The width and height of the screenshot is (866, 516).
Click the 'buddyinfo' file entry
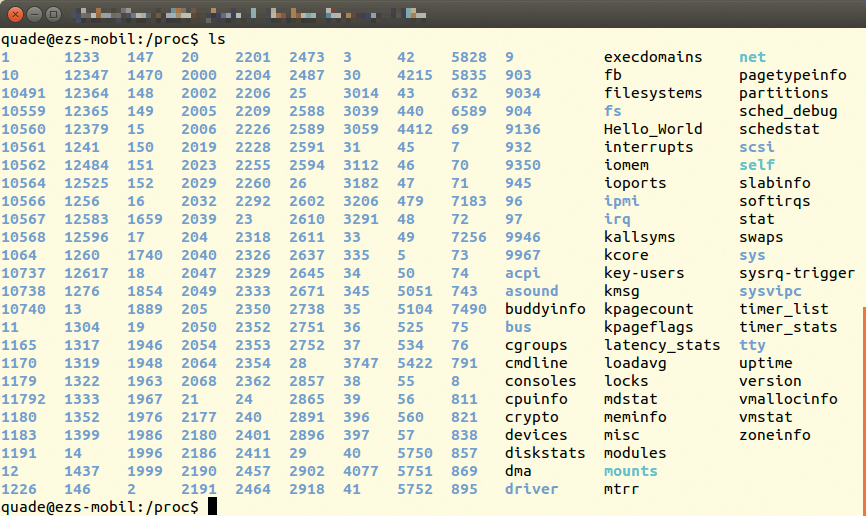(545, 309)
